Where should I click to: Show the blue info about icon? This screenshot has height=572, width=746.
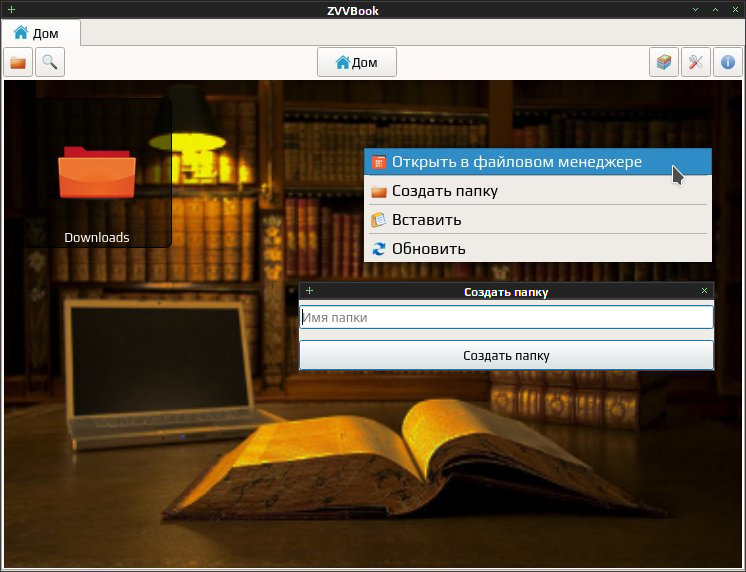[x=727, y=62]
